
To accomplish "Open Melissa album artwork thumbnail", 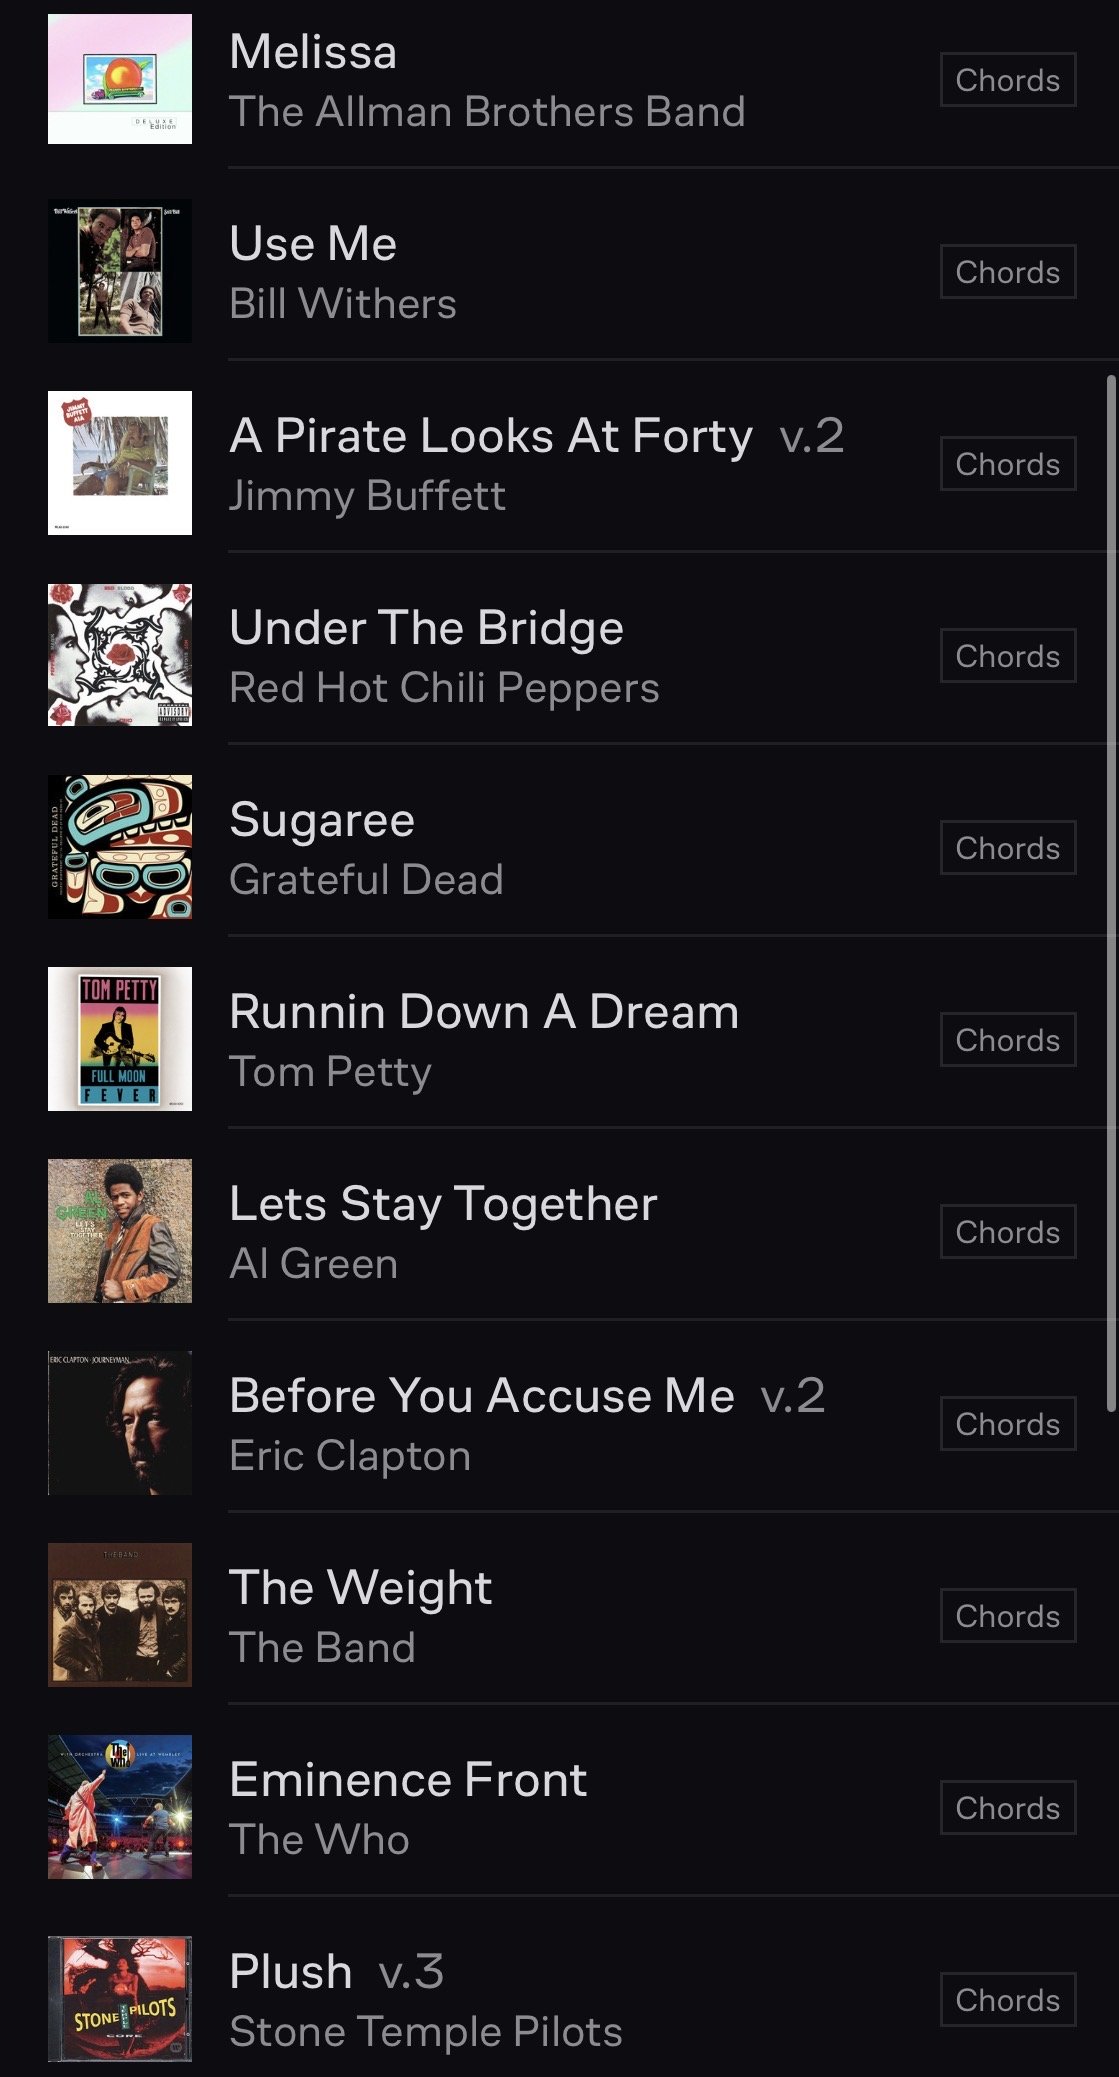I will pyautogui.click(x=120, y=79).
